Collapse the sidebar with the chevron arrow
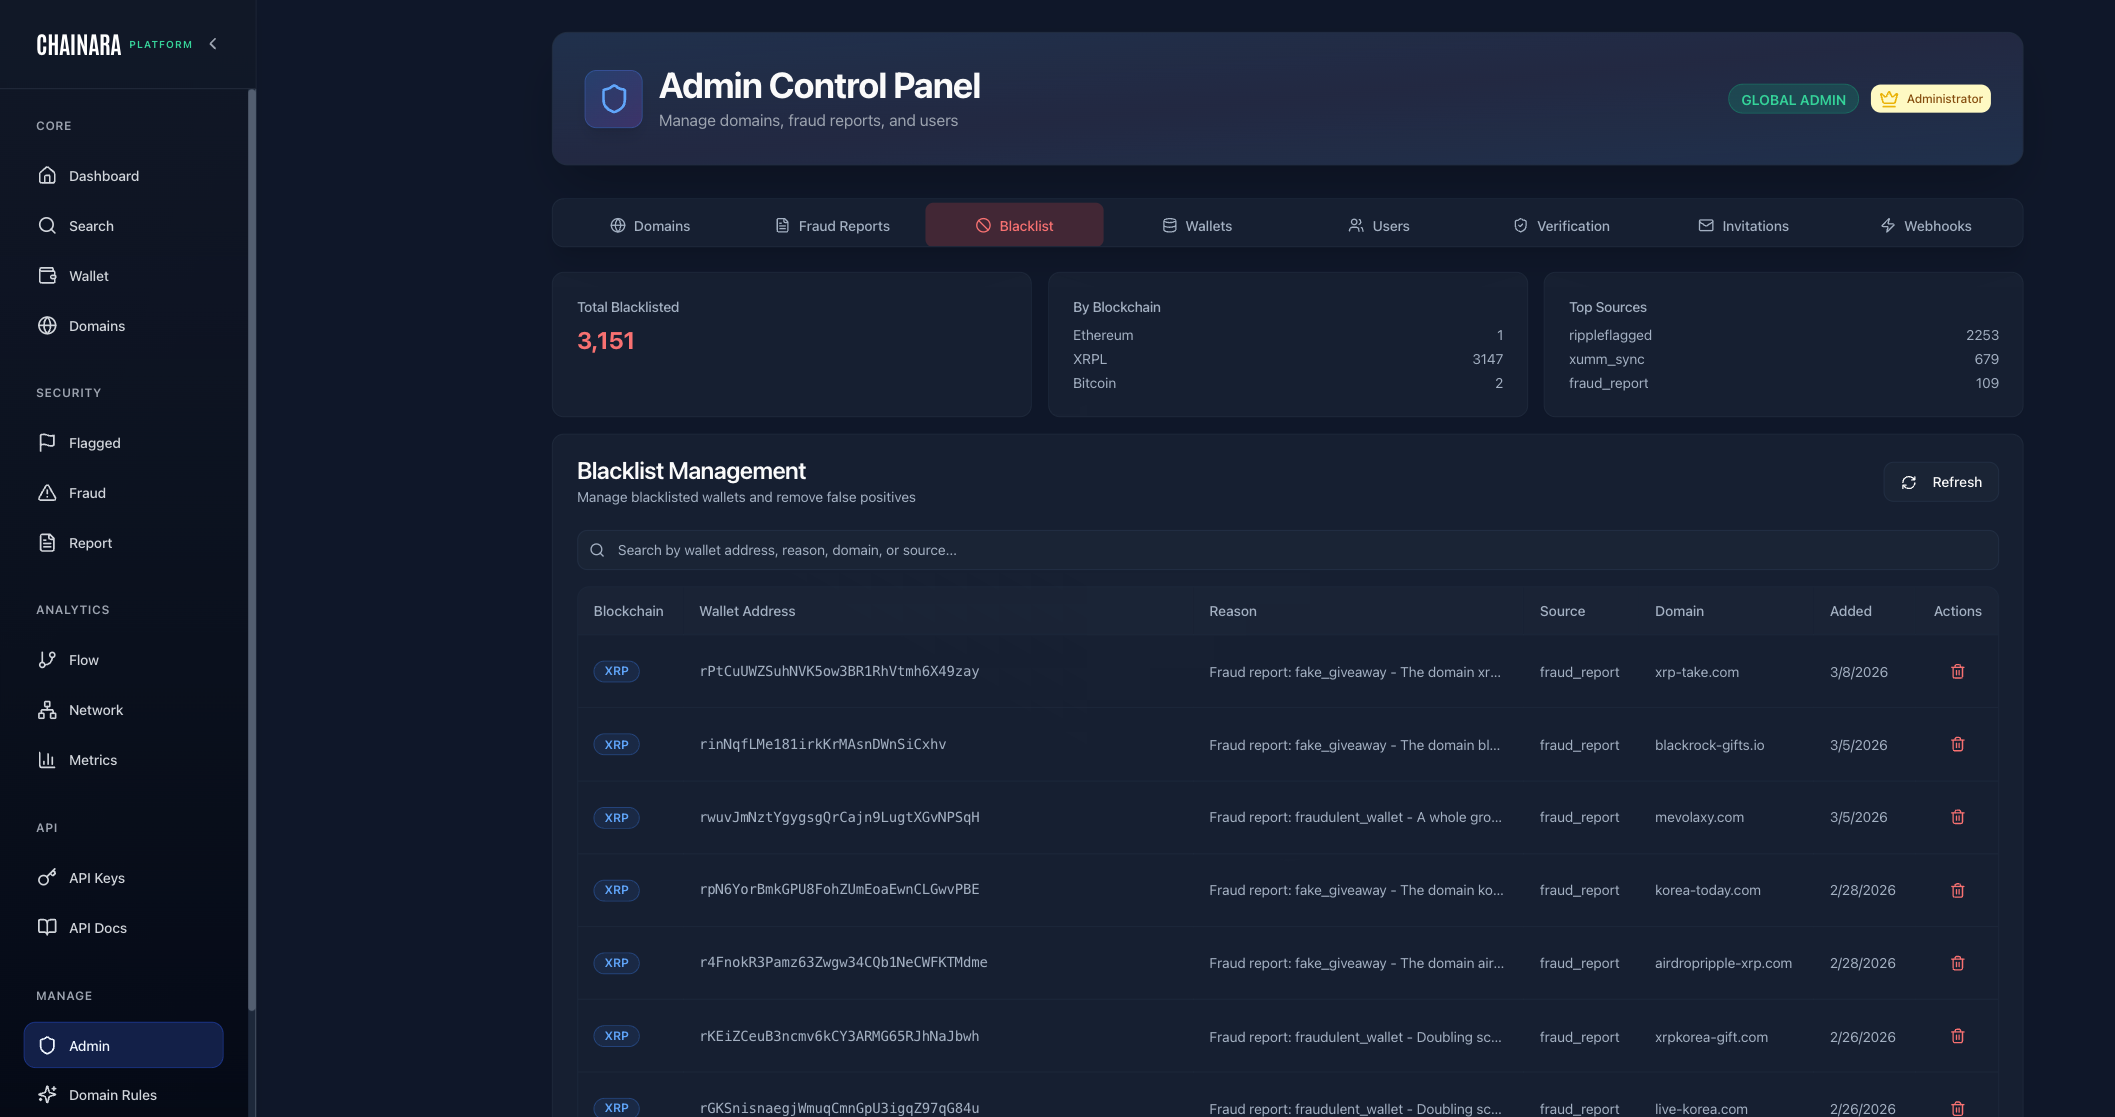 [x=213, y=44]
